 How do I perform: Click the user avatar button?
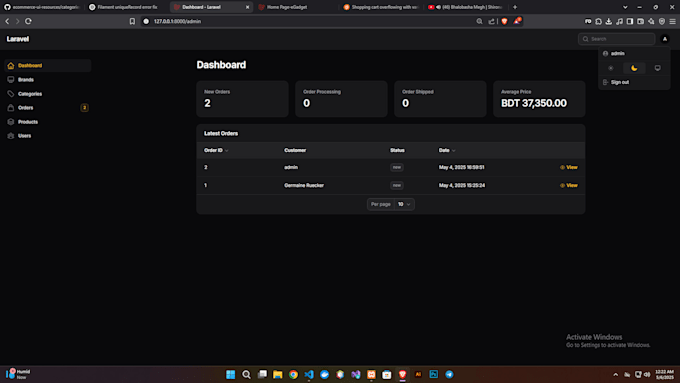(665, 39)
